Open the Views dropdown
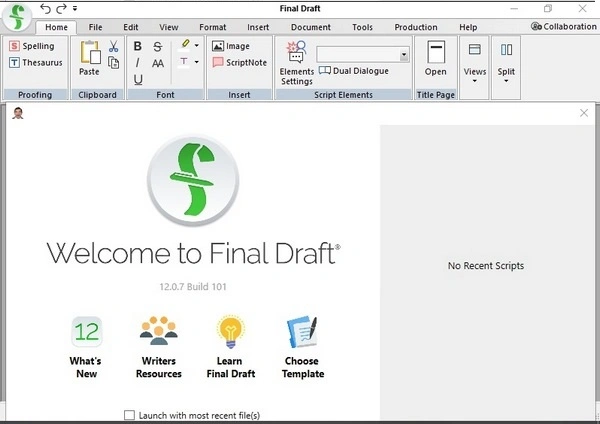This screenshot has width=600, height=424. click(x=475, y=64)
